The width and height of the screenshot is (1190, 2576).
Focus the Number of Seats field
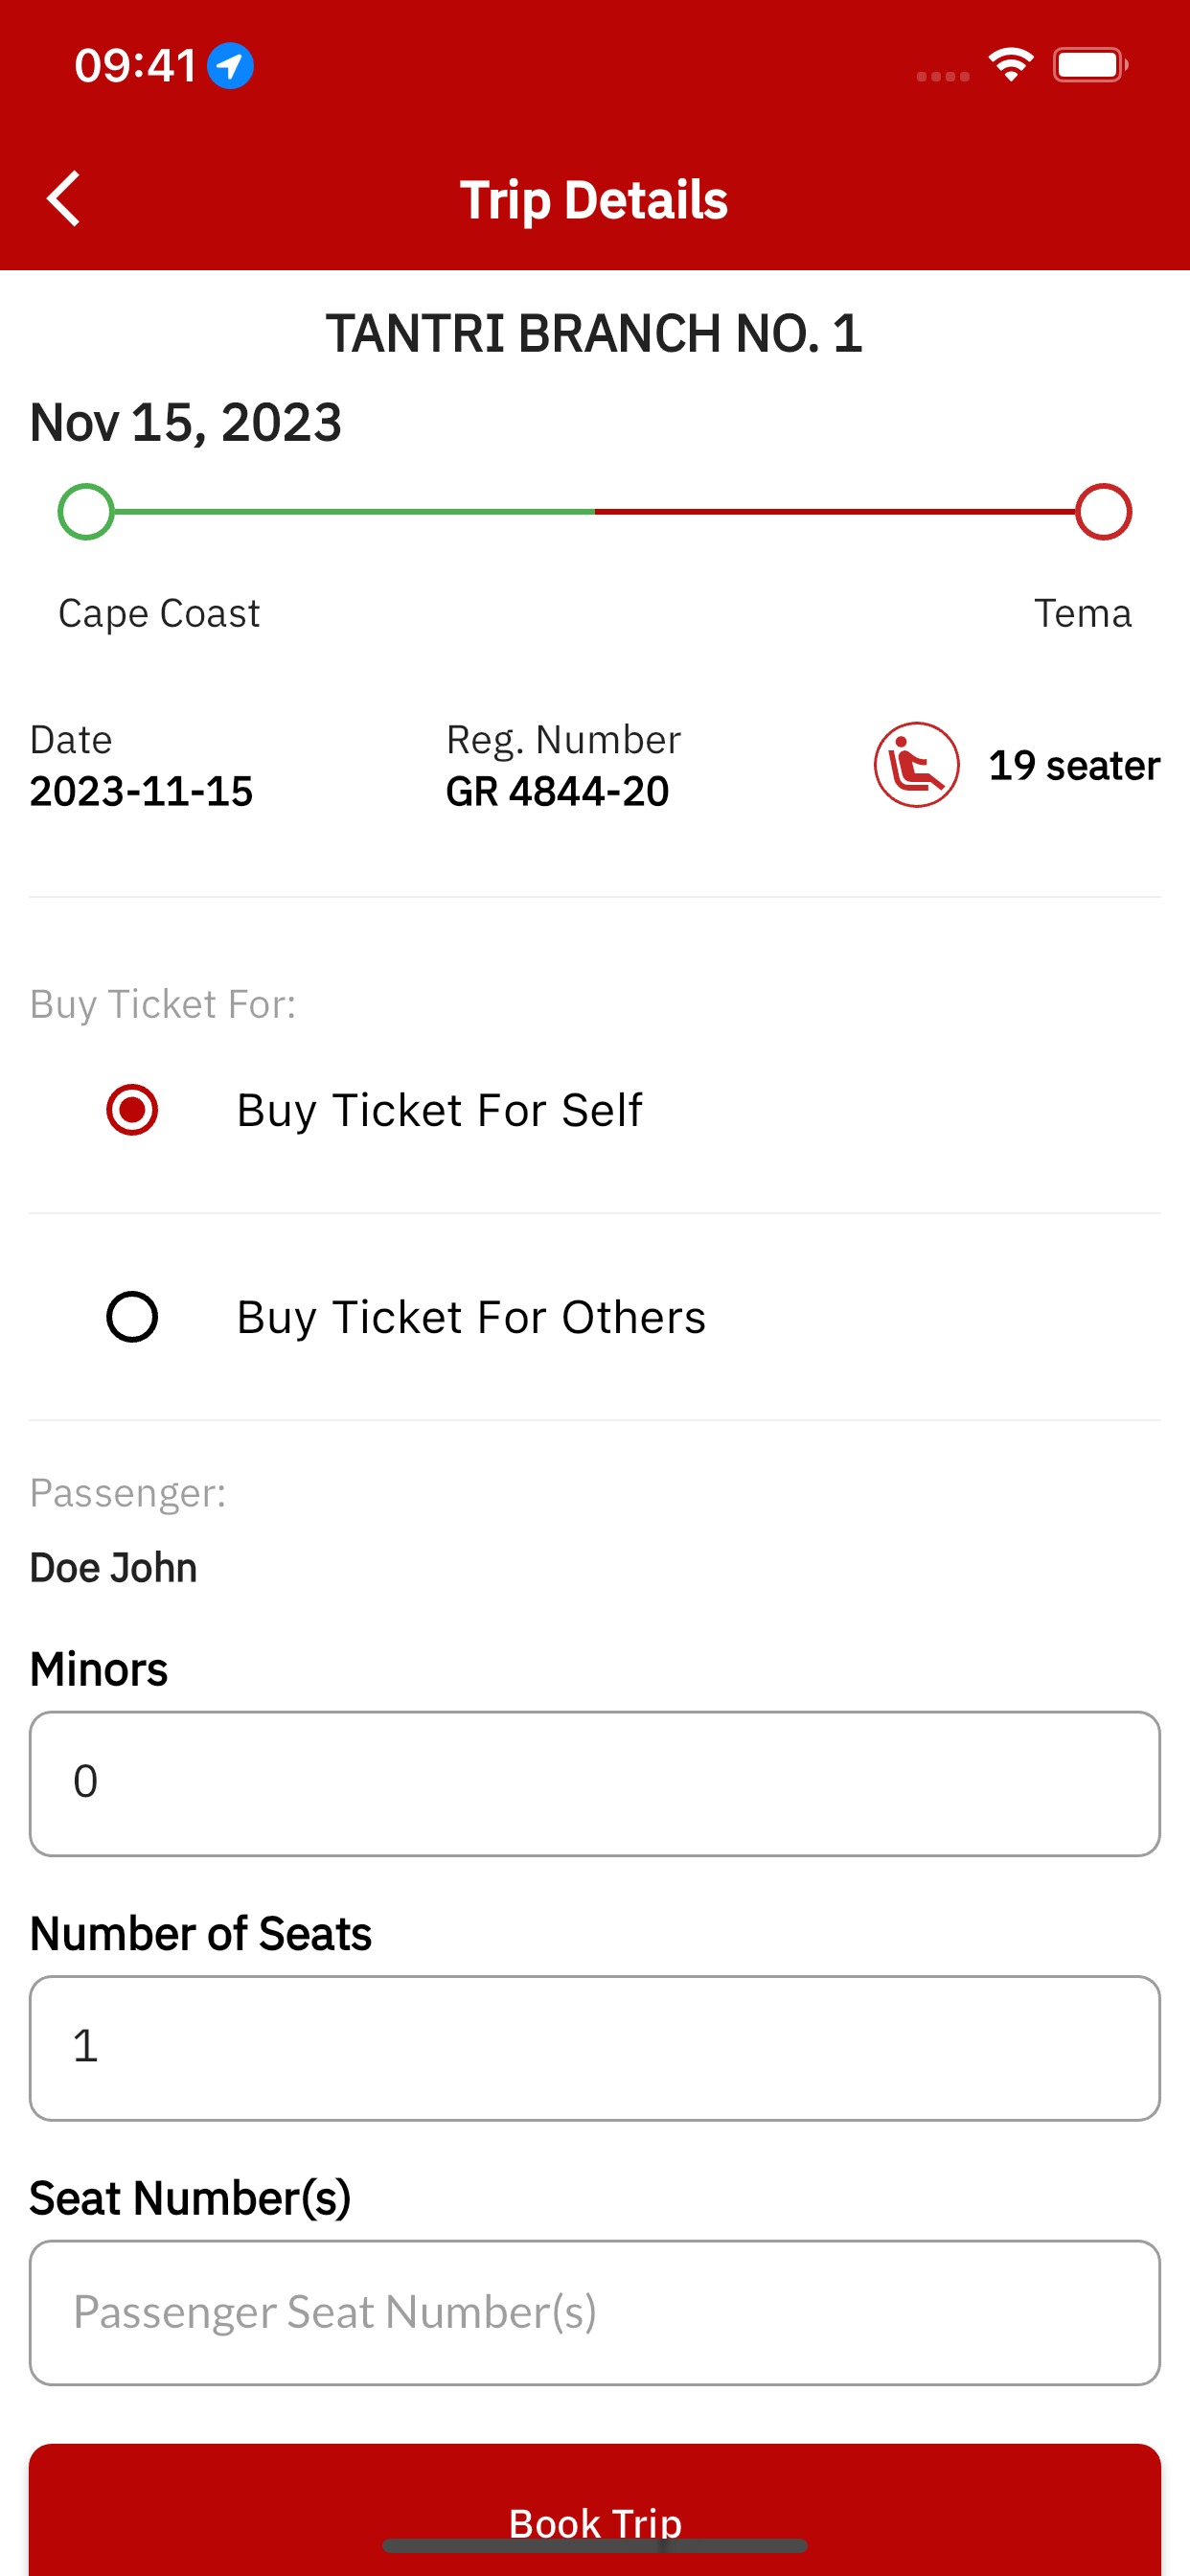click(x=595, y=2047)
